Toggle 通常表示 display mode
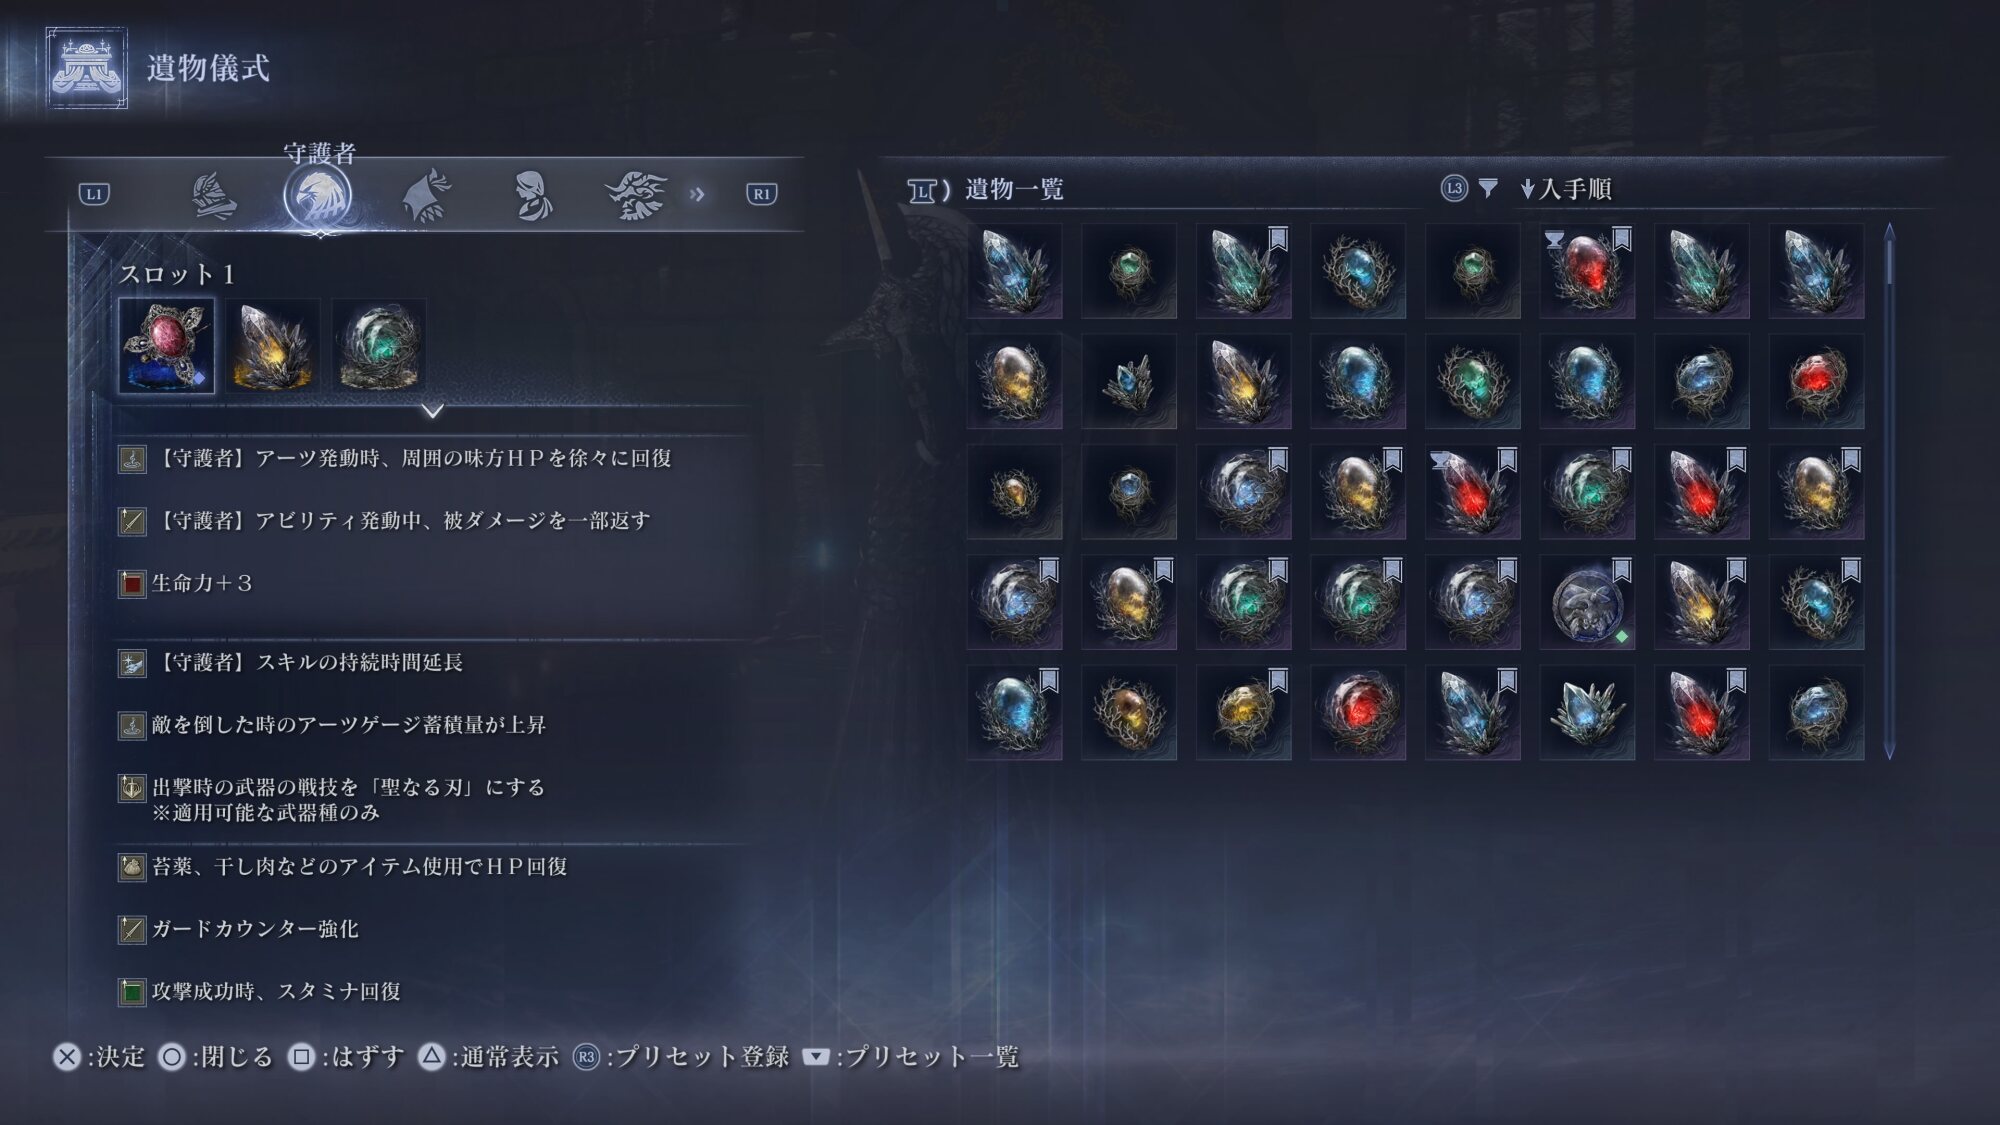The width and height of the screenshot is (2000, 1125). point(488,1057)
